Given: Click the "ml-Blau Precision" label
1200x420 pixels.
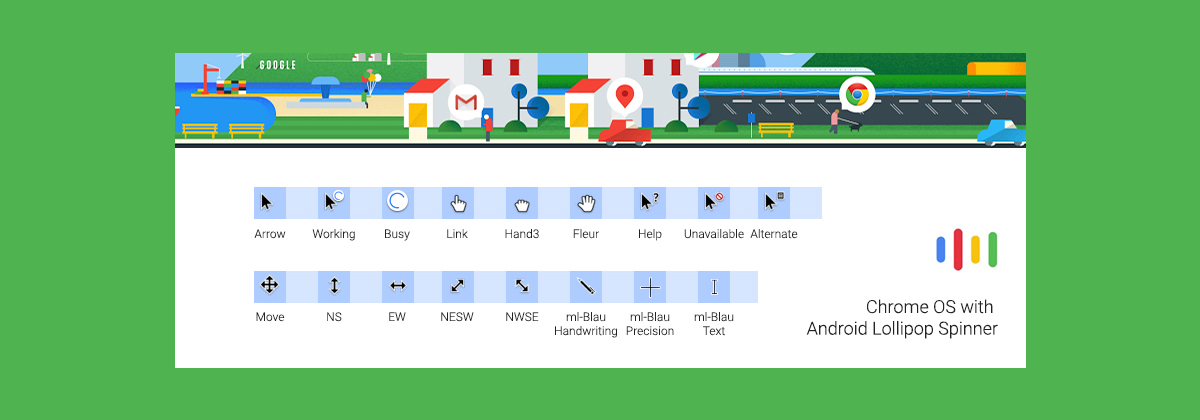Looking at the screenshot, I should coord(650,324).
